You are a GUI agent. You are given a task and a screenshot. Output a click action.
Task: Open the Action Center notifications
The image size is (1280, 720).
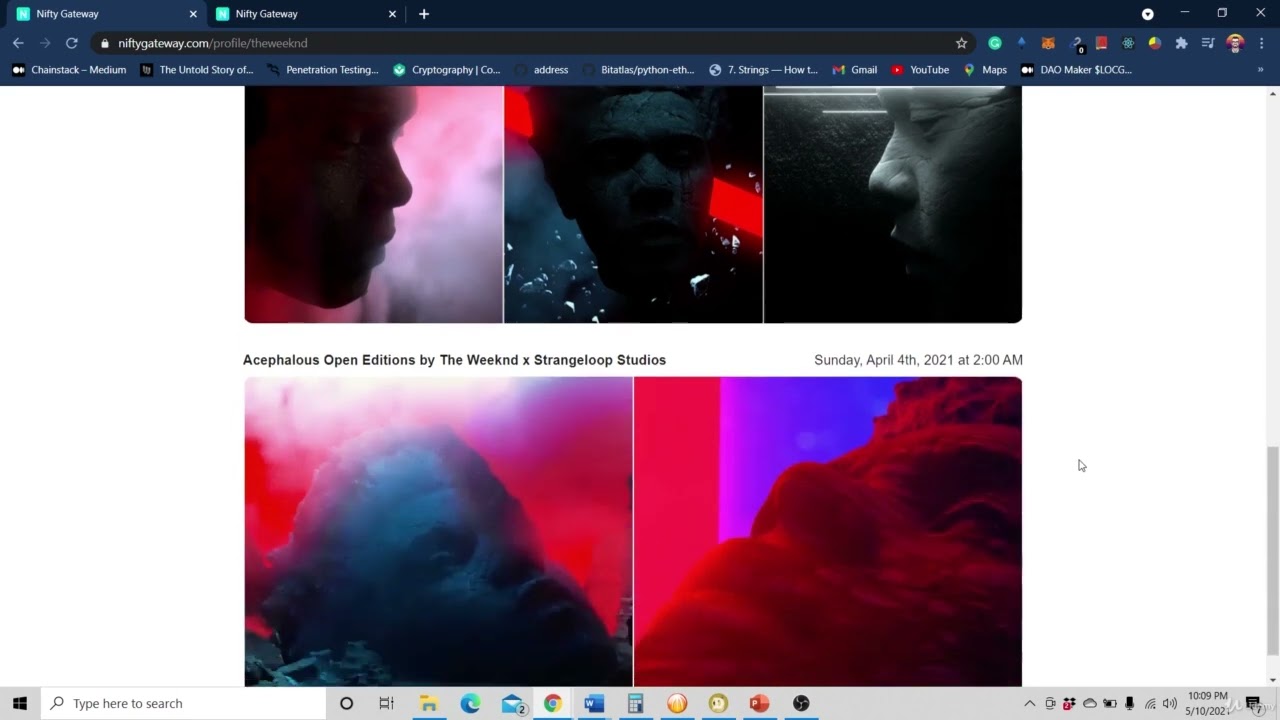coord(1254,704)
